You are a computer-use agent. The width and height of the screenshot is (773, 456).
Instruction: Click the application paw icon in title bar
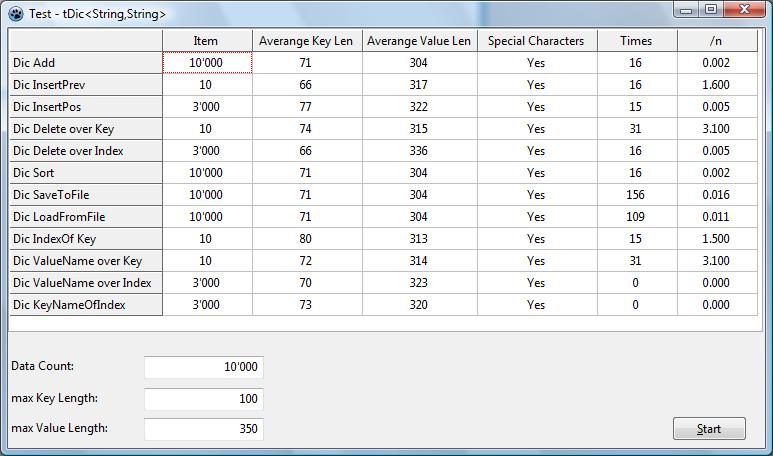[13, 13]
